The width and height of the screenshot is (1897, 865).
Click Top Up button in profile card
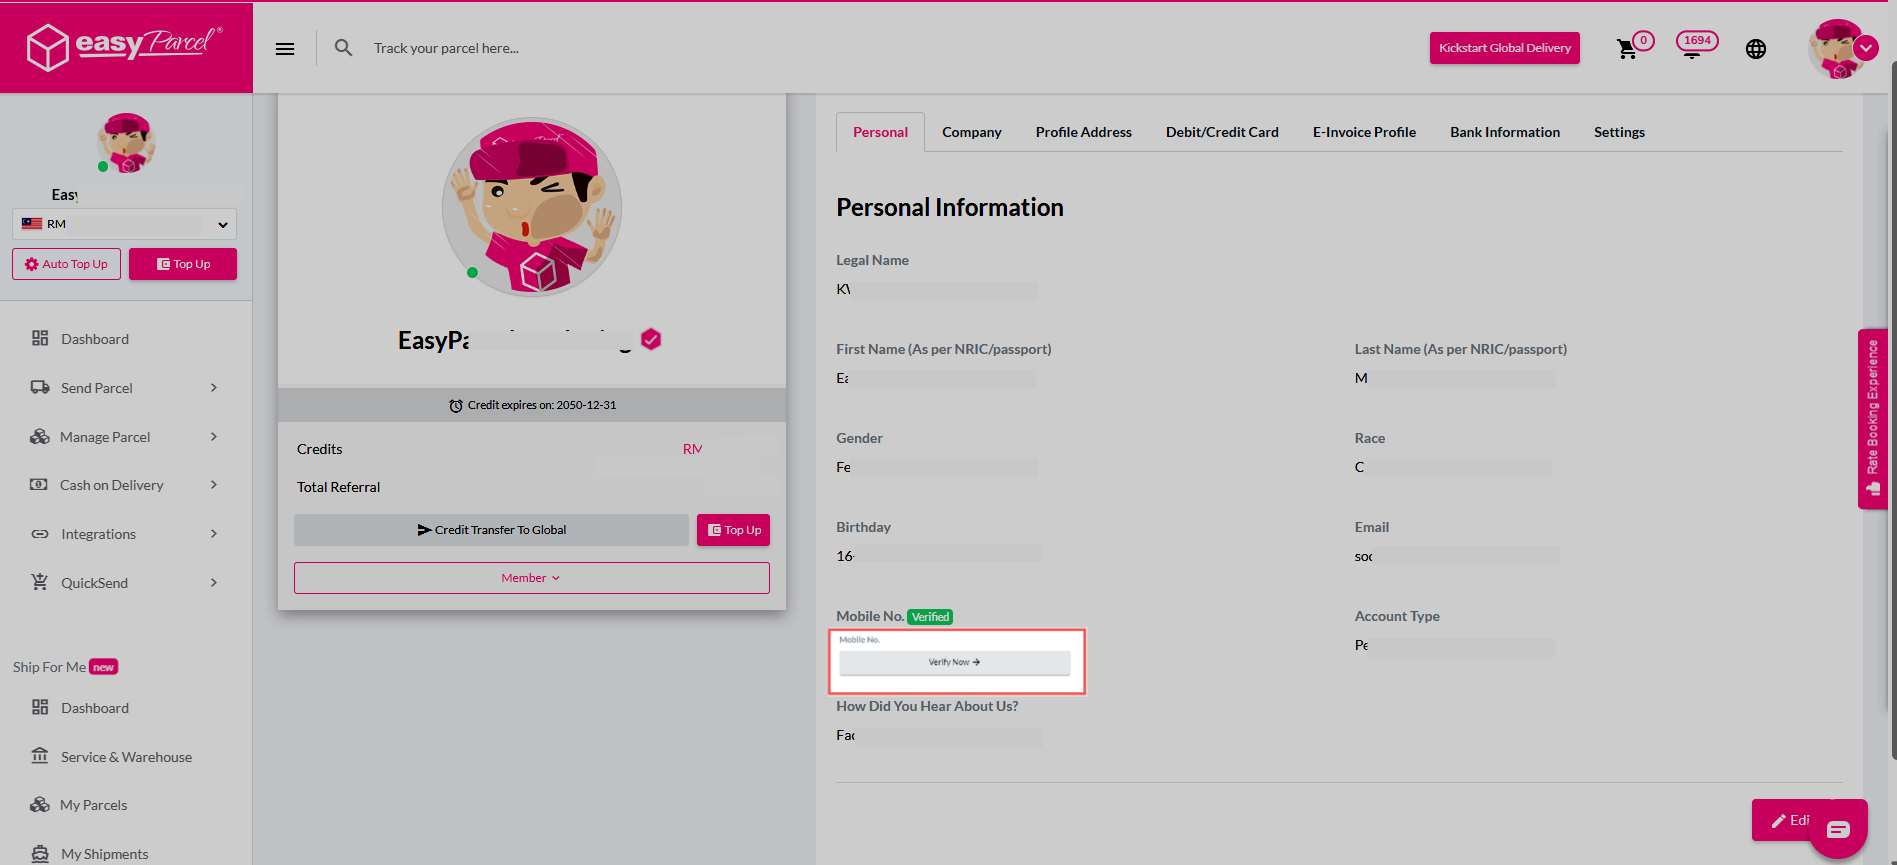(734, 530)
